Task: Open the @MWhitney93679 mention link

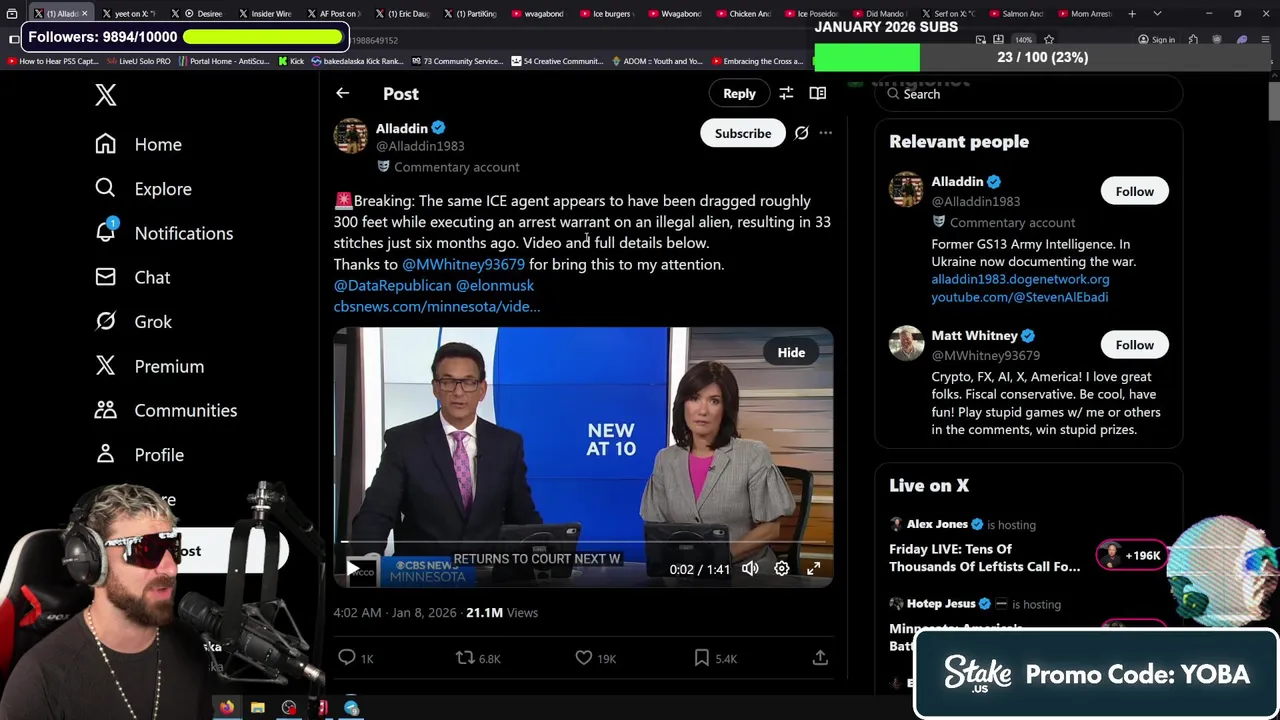Action: click(463, 264)
